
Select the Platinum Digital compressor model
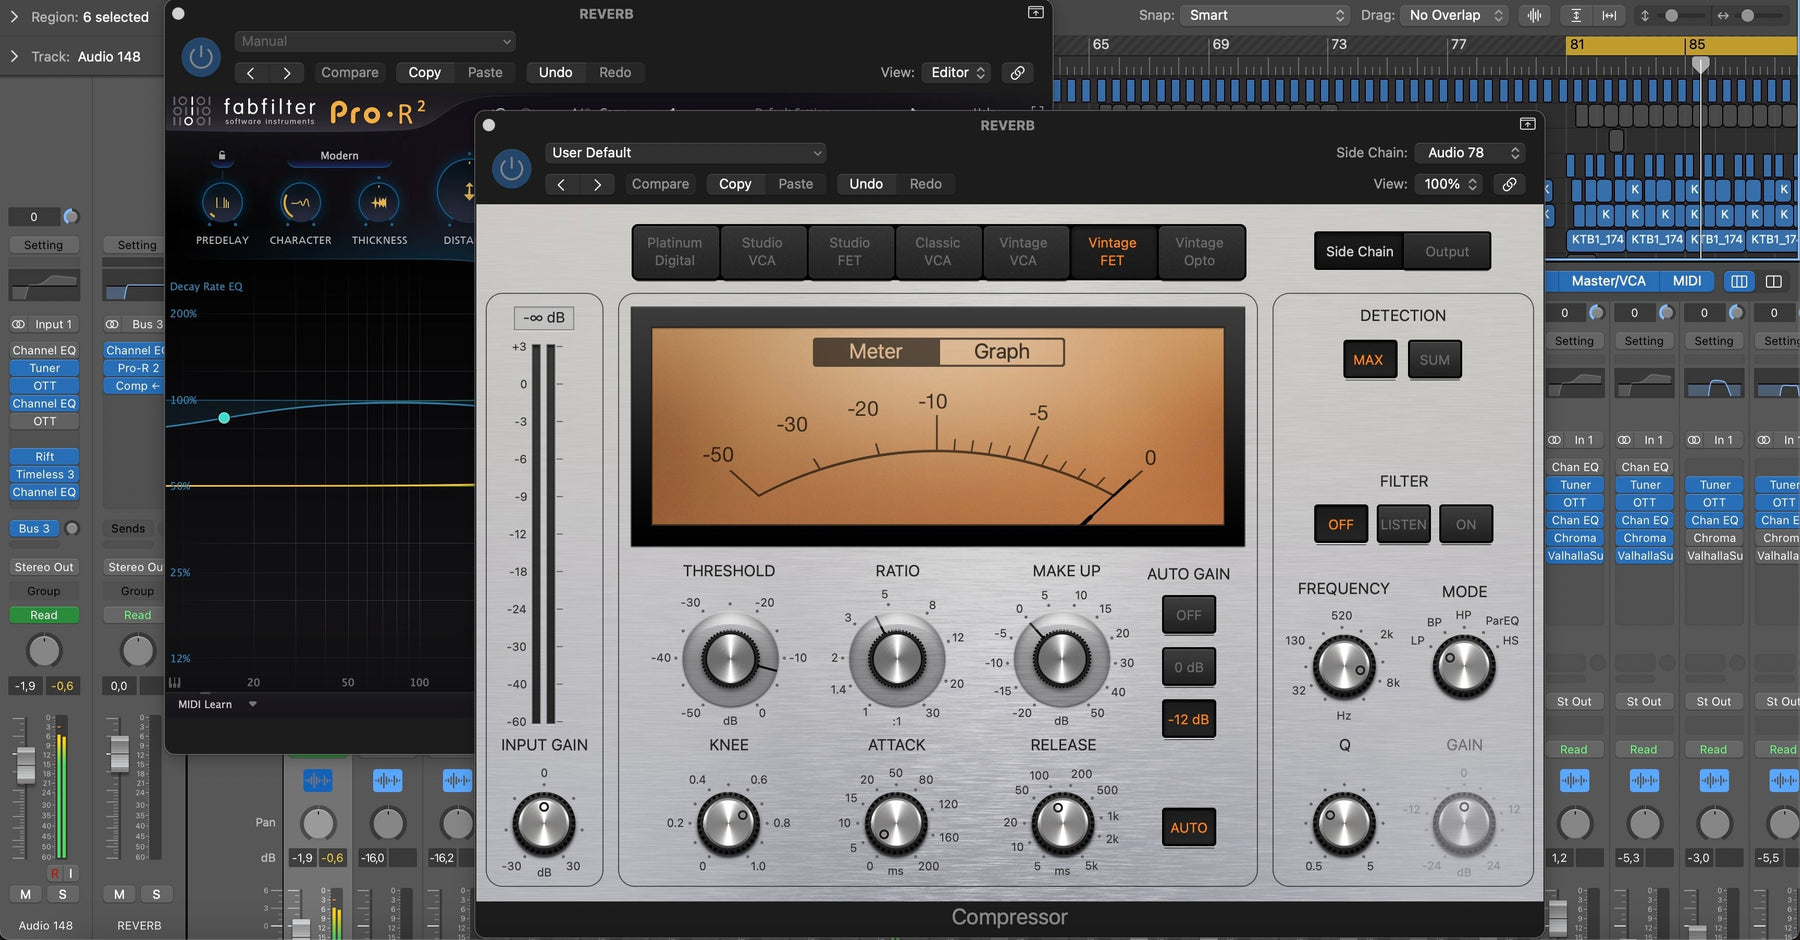pyautogui.click(x=675, y=252)
